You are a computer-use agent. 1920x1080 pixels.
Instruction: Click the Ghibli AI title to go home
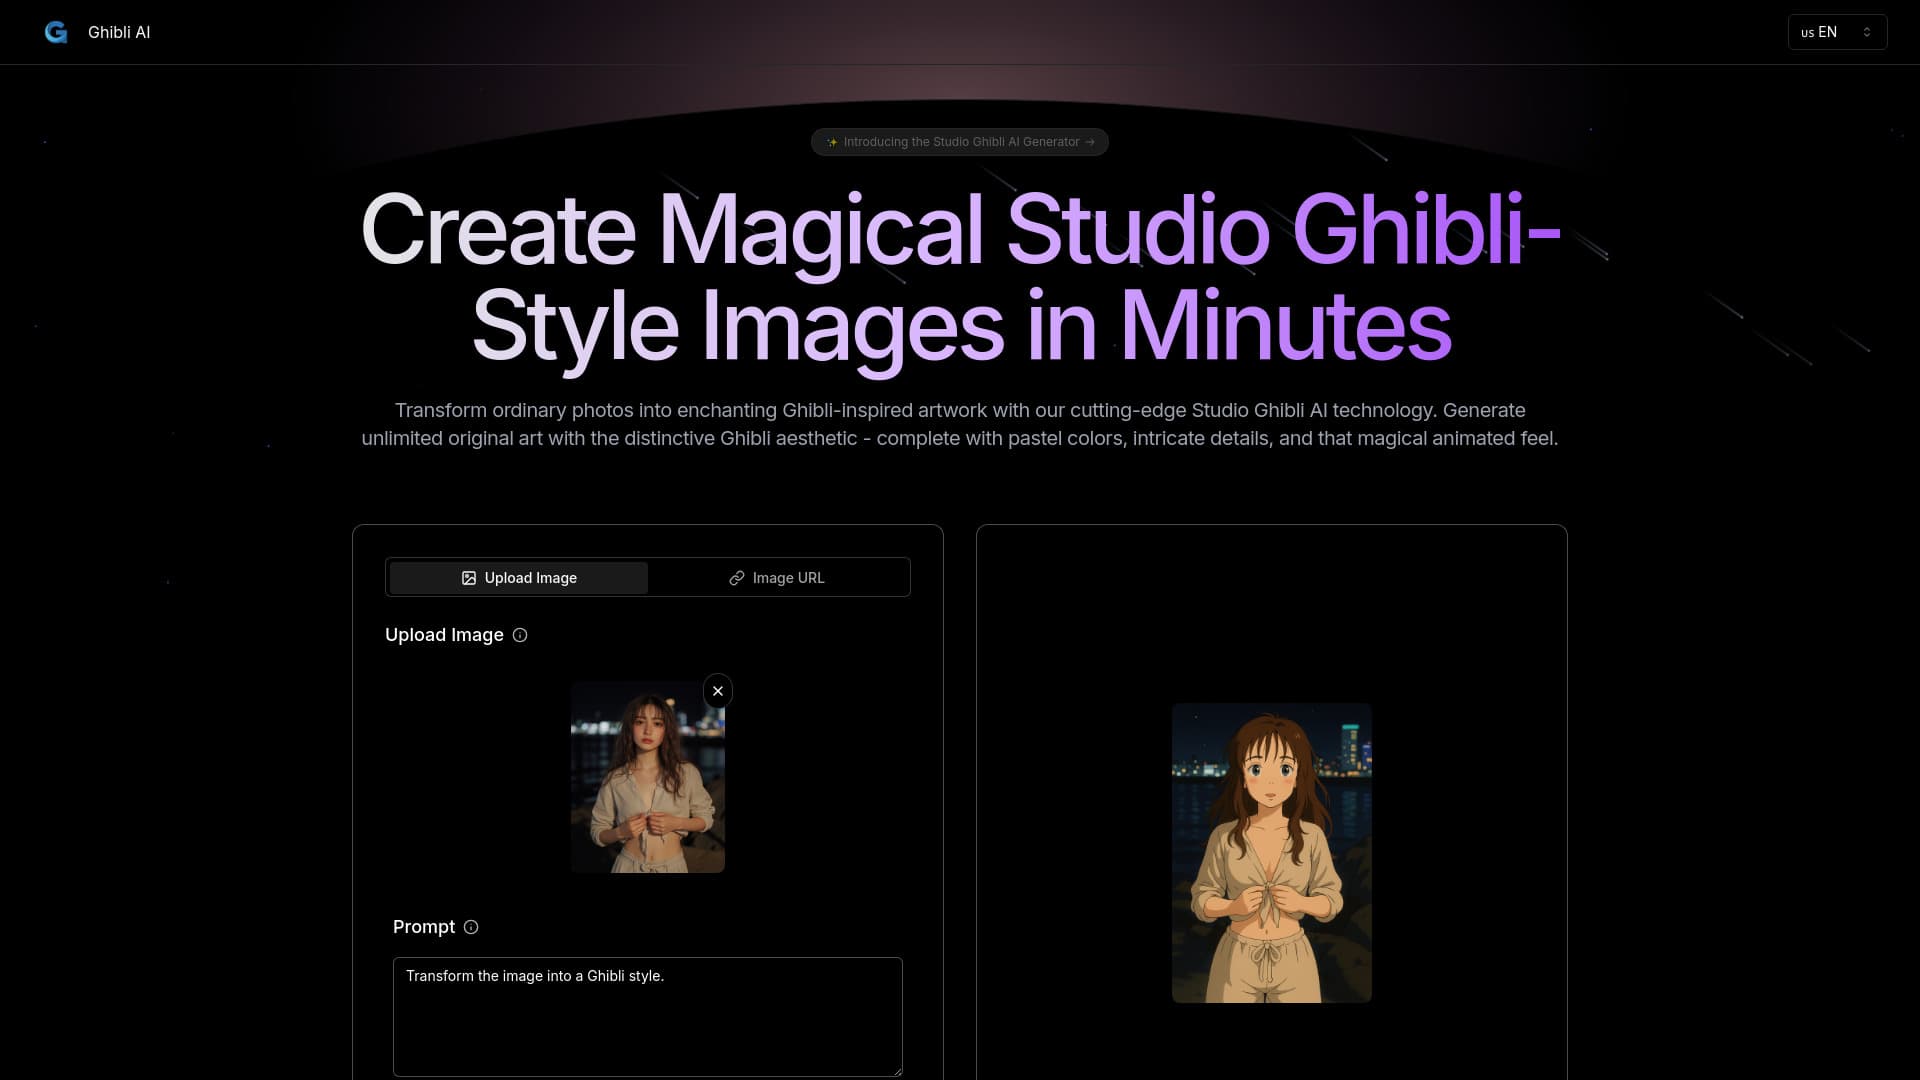(119, 32)
